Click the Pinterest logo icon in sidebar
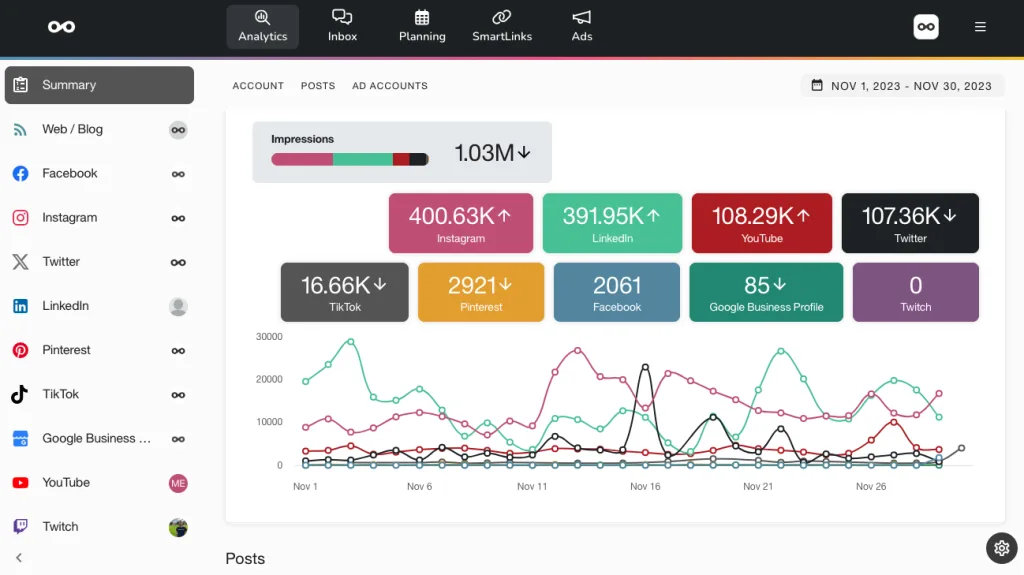1024x575 pixels. pyautogui.click(x=20, y=350)
